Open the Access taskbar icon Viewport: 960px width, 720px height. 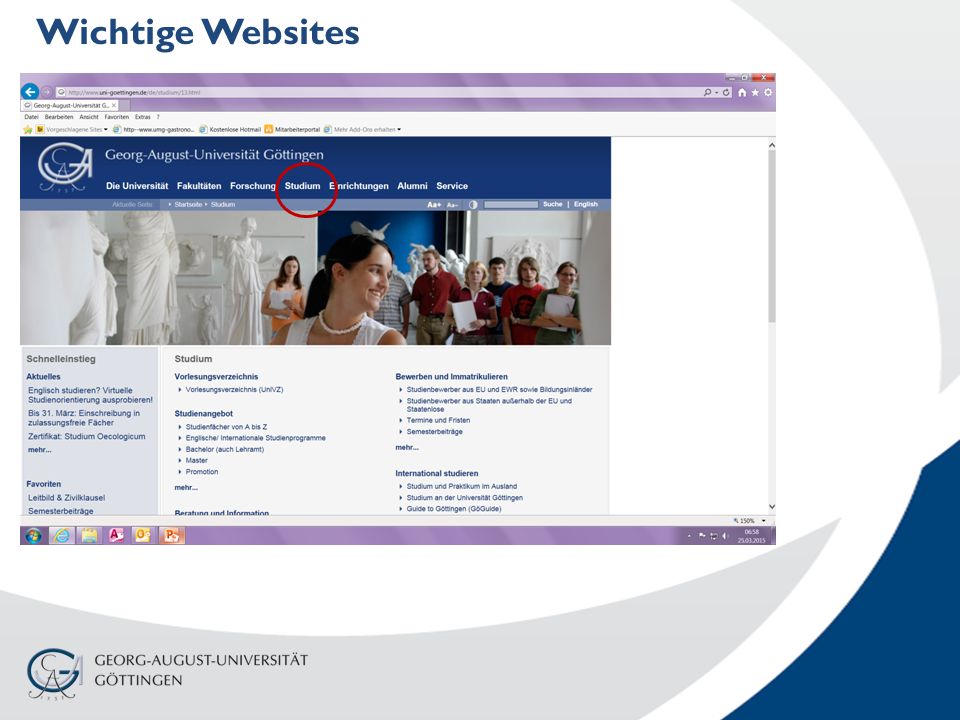click(116, 536)
